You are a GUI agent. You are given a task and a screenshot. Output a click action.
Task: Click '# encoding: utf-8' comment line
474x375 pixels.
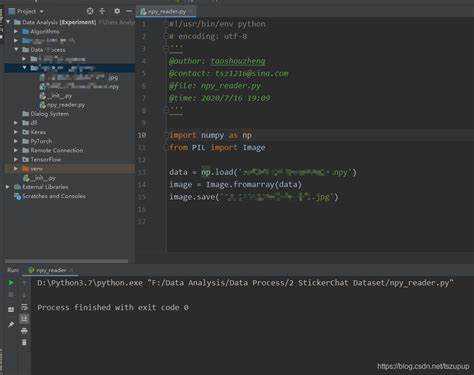(208, 36)
